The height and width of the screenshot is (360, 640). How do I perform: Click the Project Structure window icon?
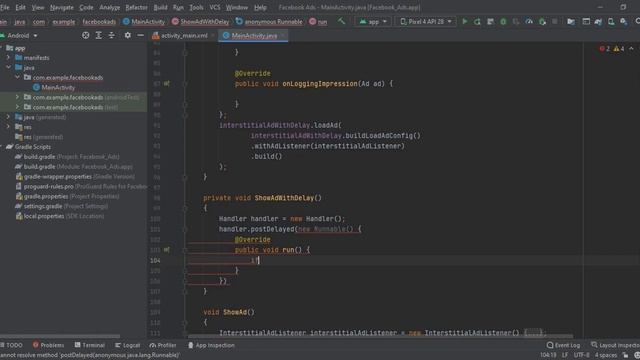586,21
